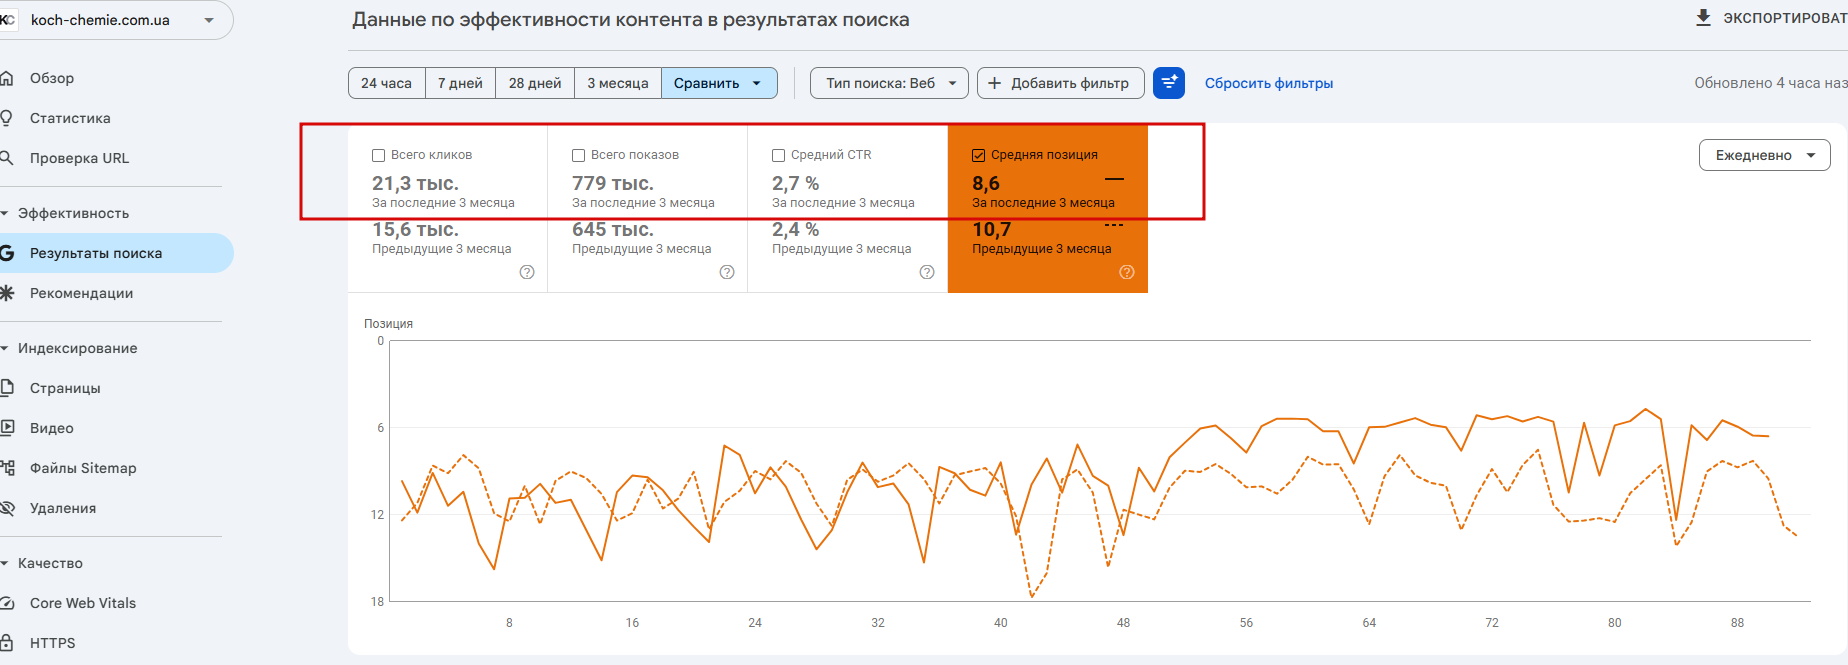This screenshot has width=1848, height=665.
Task: Click the Обновлено 4 часа назад text
Action: click(1771, 83)
